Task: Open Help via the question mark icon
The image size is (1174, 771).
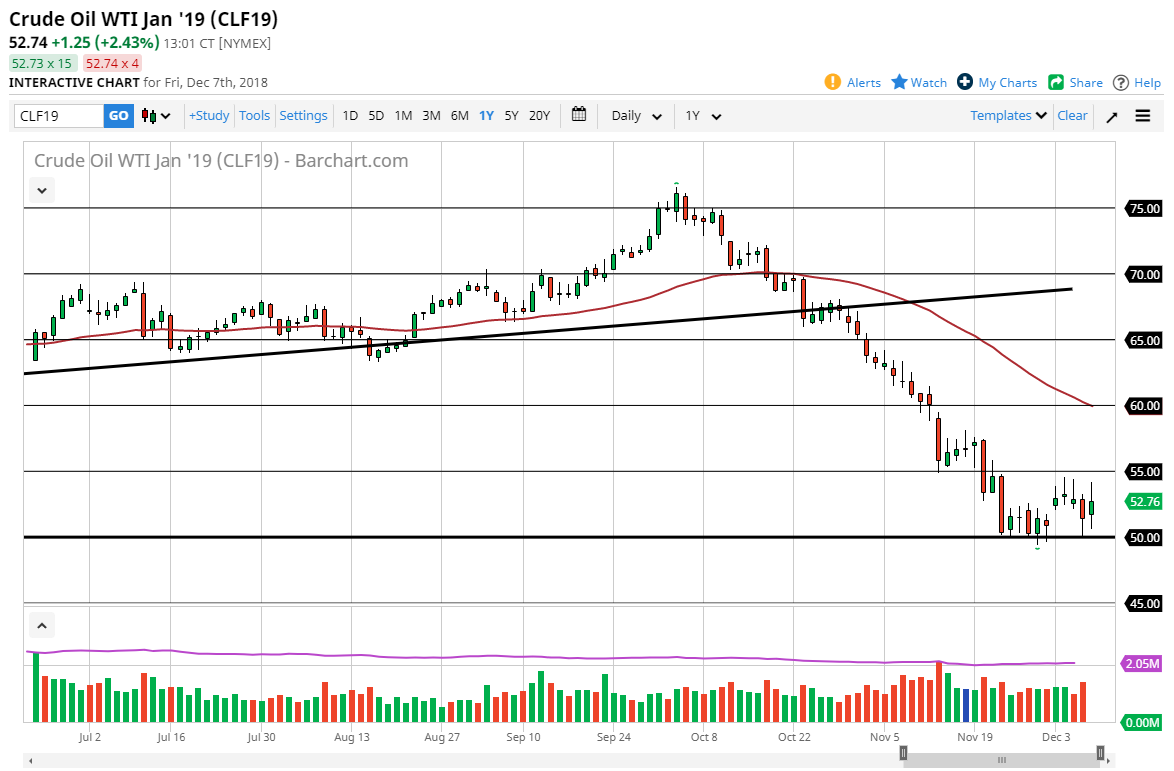Action: click(x=1122, y=82)
